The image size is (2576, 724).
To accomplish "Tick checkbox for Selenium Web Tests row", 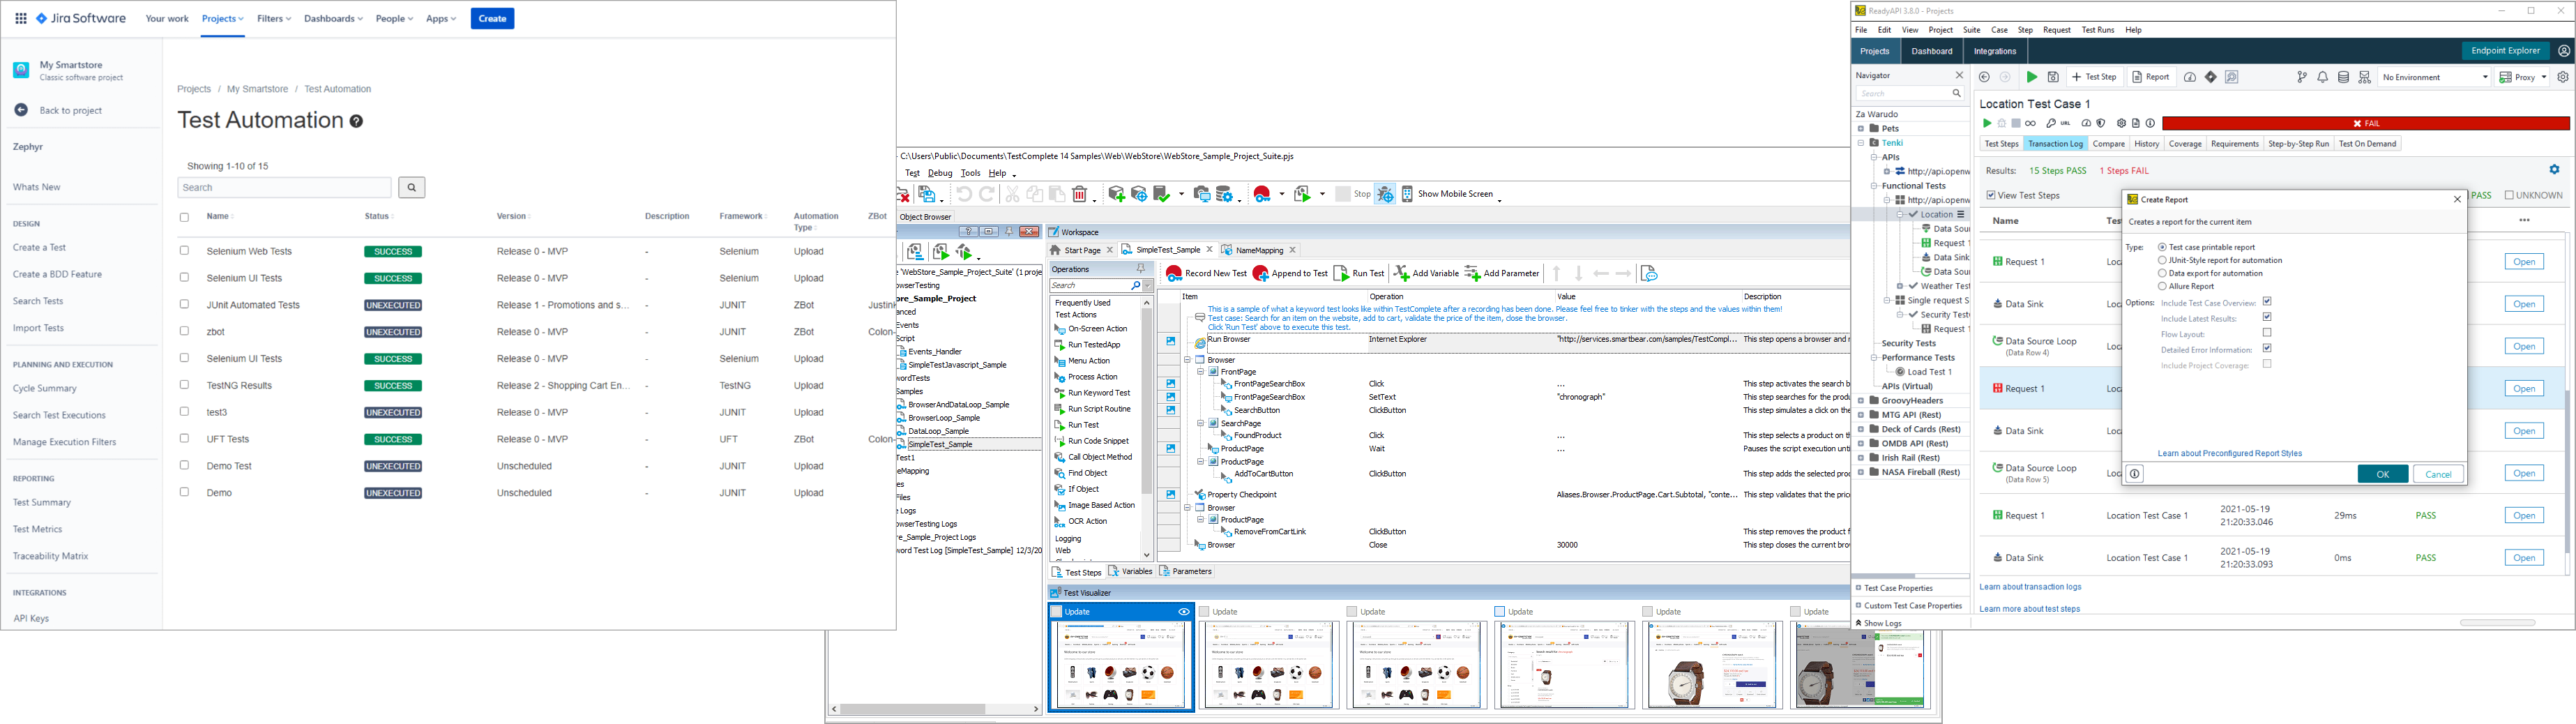I will 184,251.
